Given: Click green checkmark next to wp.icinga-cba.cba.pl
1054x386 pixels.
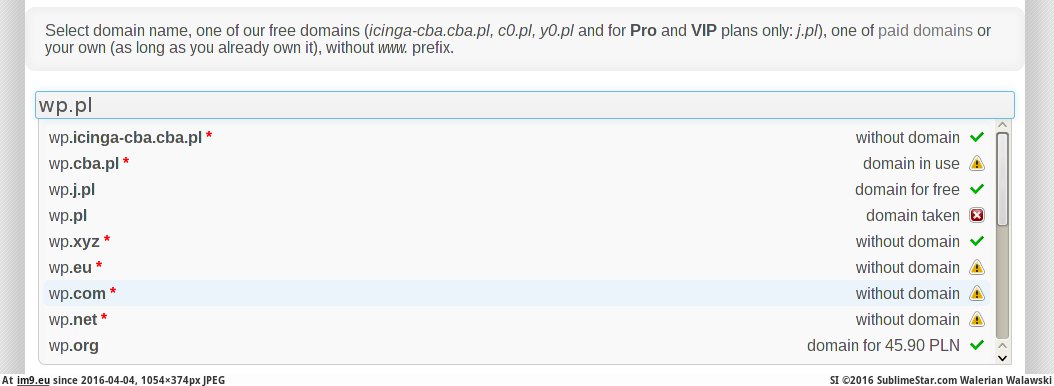Looking at the screenshot, I should click(x=977, y=137).
